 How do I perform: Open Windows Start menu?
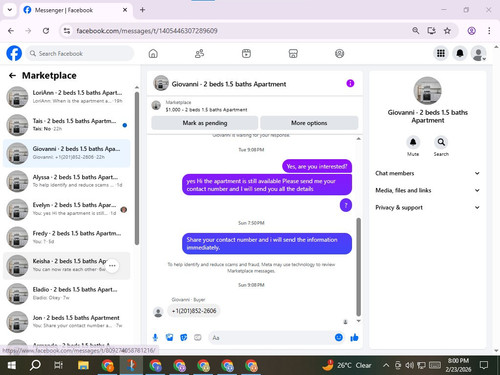pos(12,365)
